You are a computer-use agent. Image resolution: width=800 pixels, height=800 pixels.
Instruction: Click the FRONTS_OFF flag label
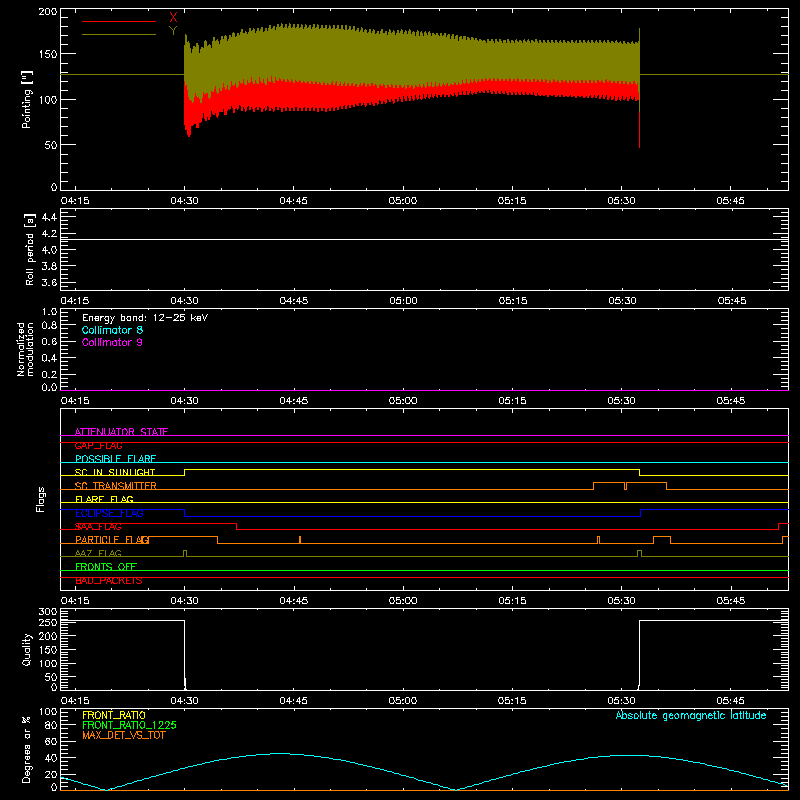pos(106,567)
